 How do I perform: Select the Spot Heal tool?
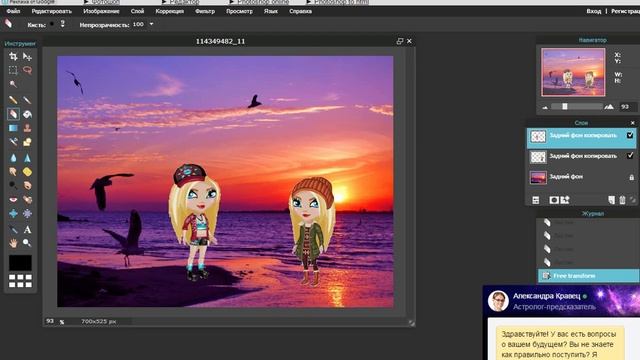(x=27, y=200)
